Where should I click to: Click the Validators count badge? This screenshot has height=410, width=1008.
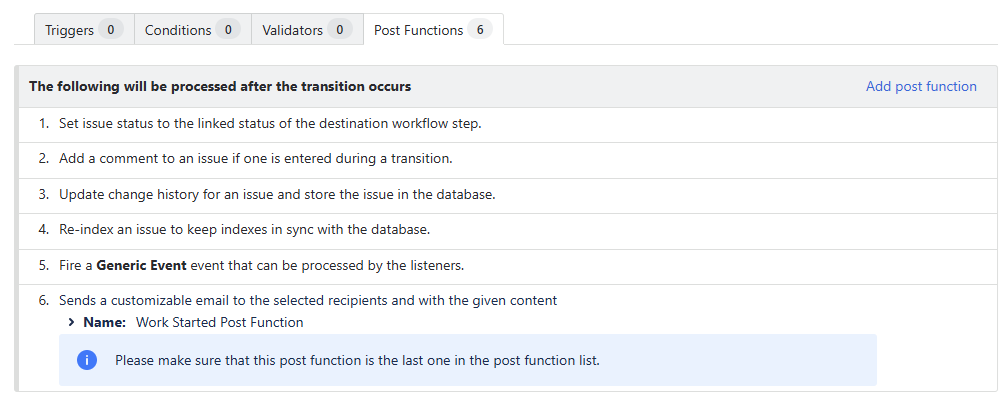(x=340, y=30)
